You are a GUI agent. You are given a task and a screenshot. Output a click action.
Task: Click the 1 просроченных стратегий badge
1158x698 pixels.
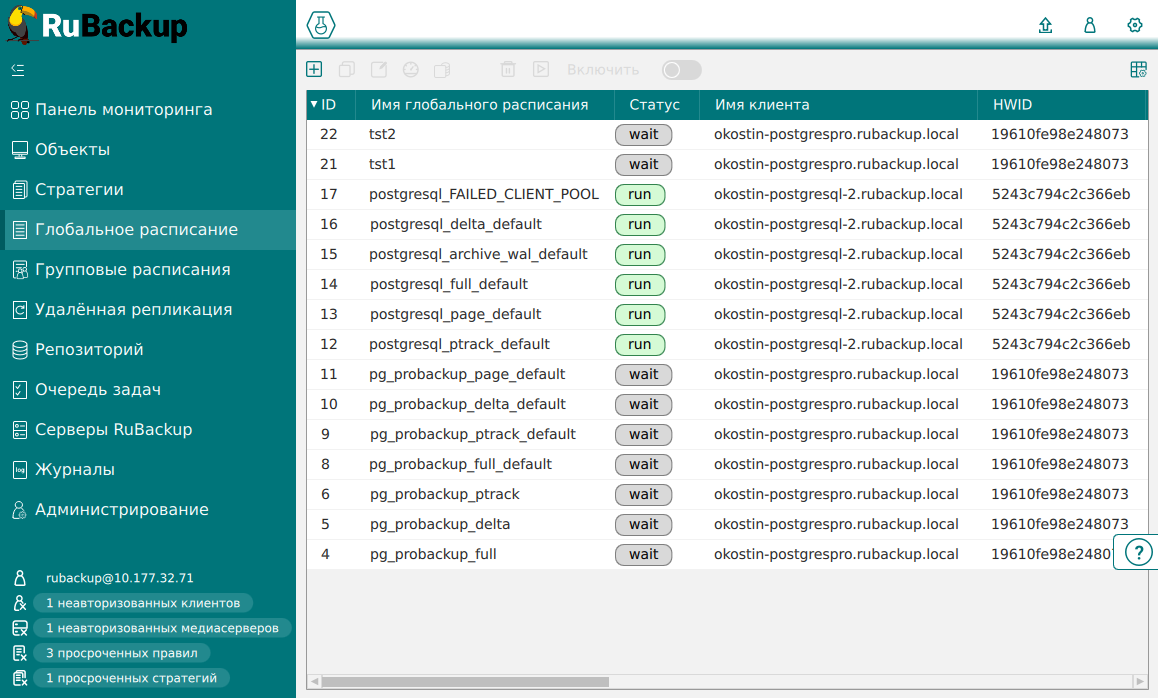(x=131, y=678)
